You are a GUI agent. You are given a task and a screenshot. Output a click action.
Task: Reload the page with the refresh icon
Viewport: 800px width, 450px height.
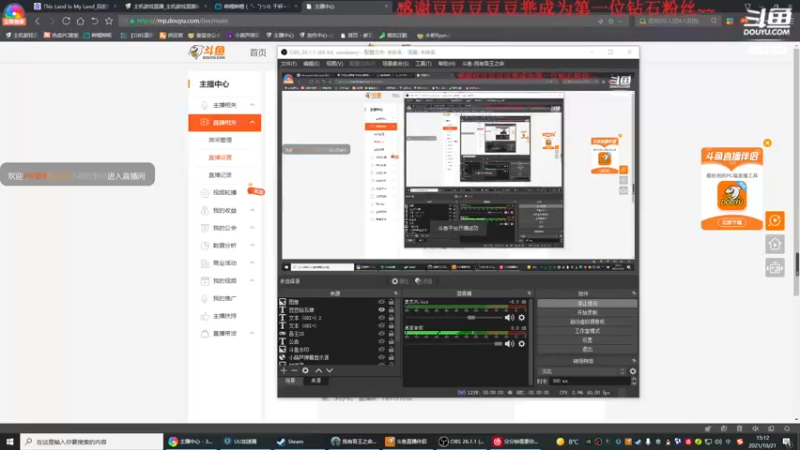66,21
